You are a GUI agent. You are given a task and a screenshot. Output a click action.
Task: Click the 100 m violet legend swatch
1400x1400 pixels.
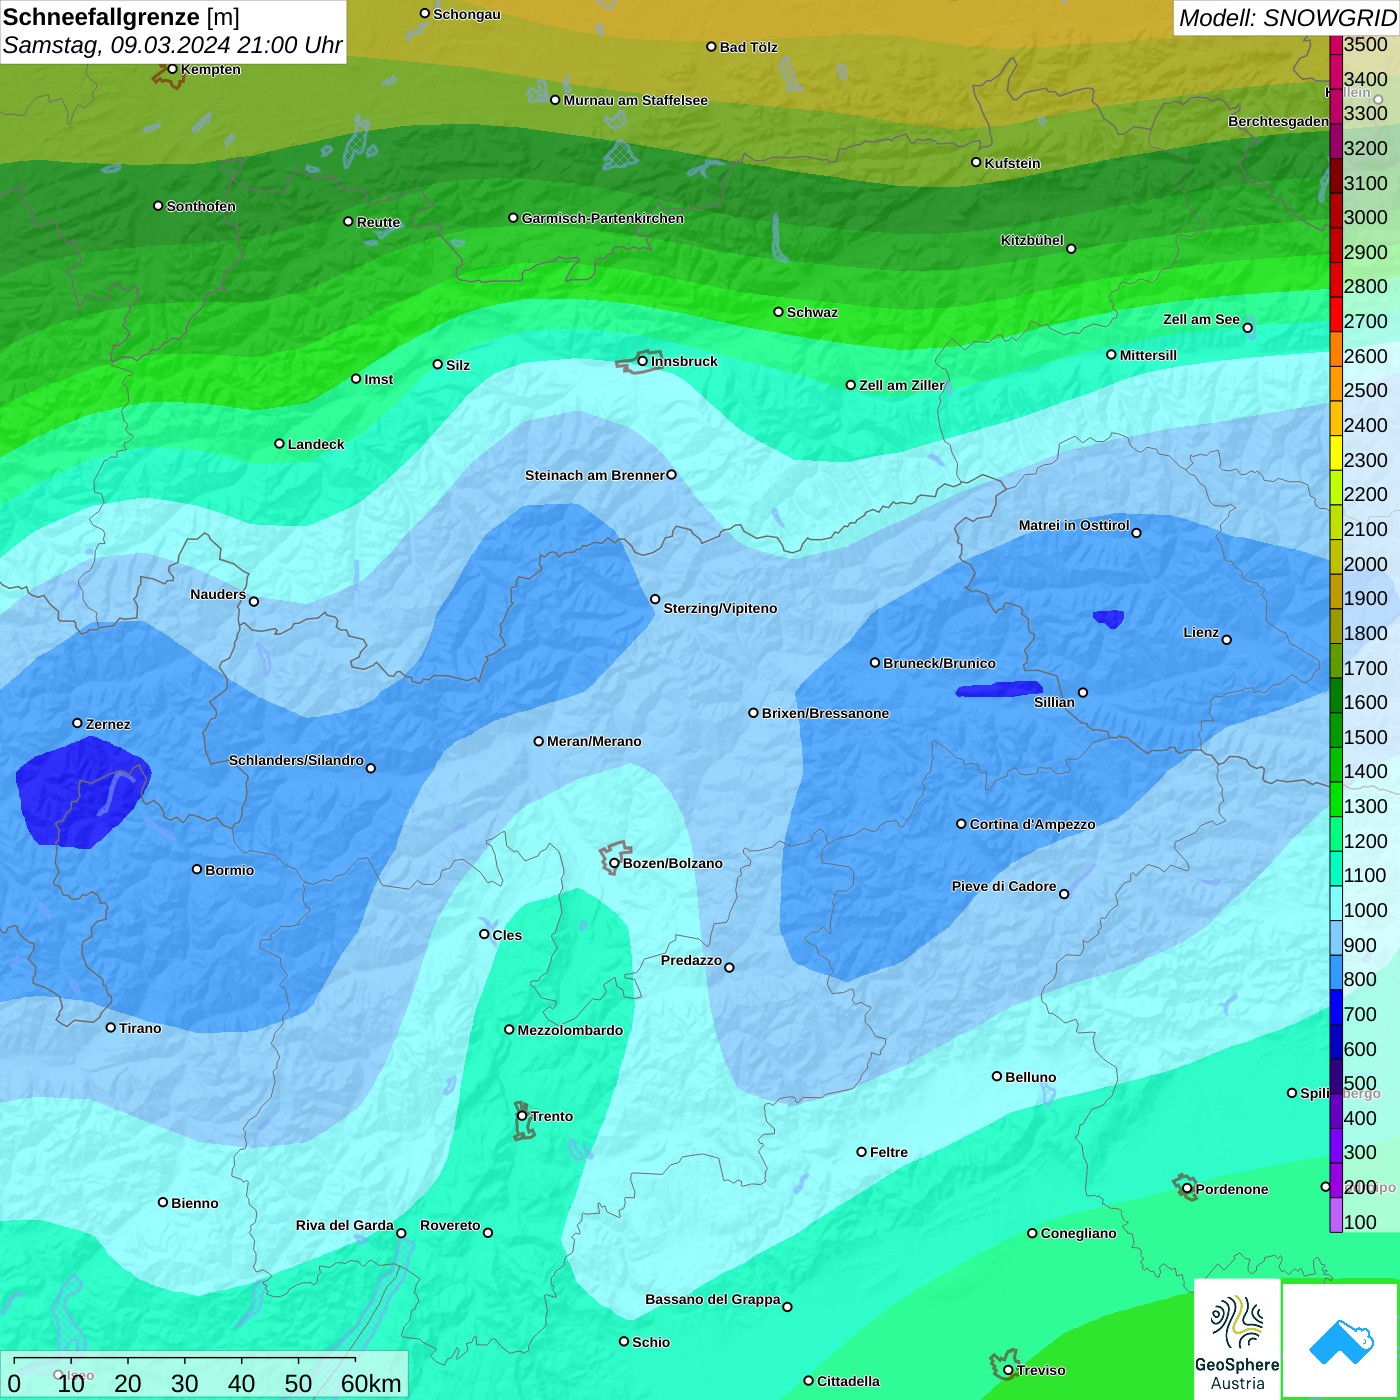tap(1336, 1215)
